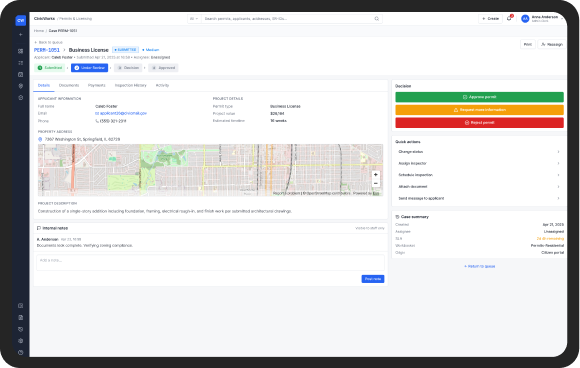Click the Reassign button

coord(552,44)
